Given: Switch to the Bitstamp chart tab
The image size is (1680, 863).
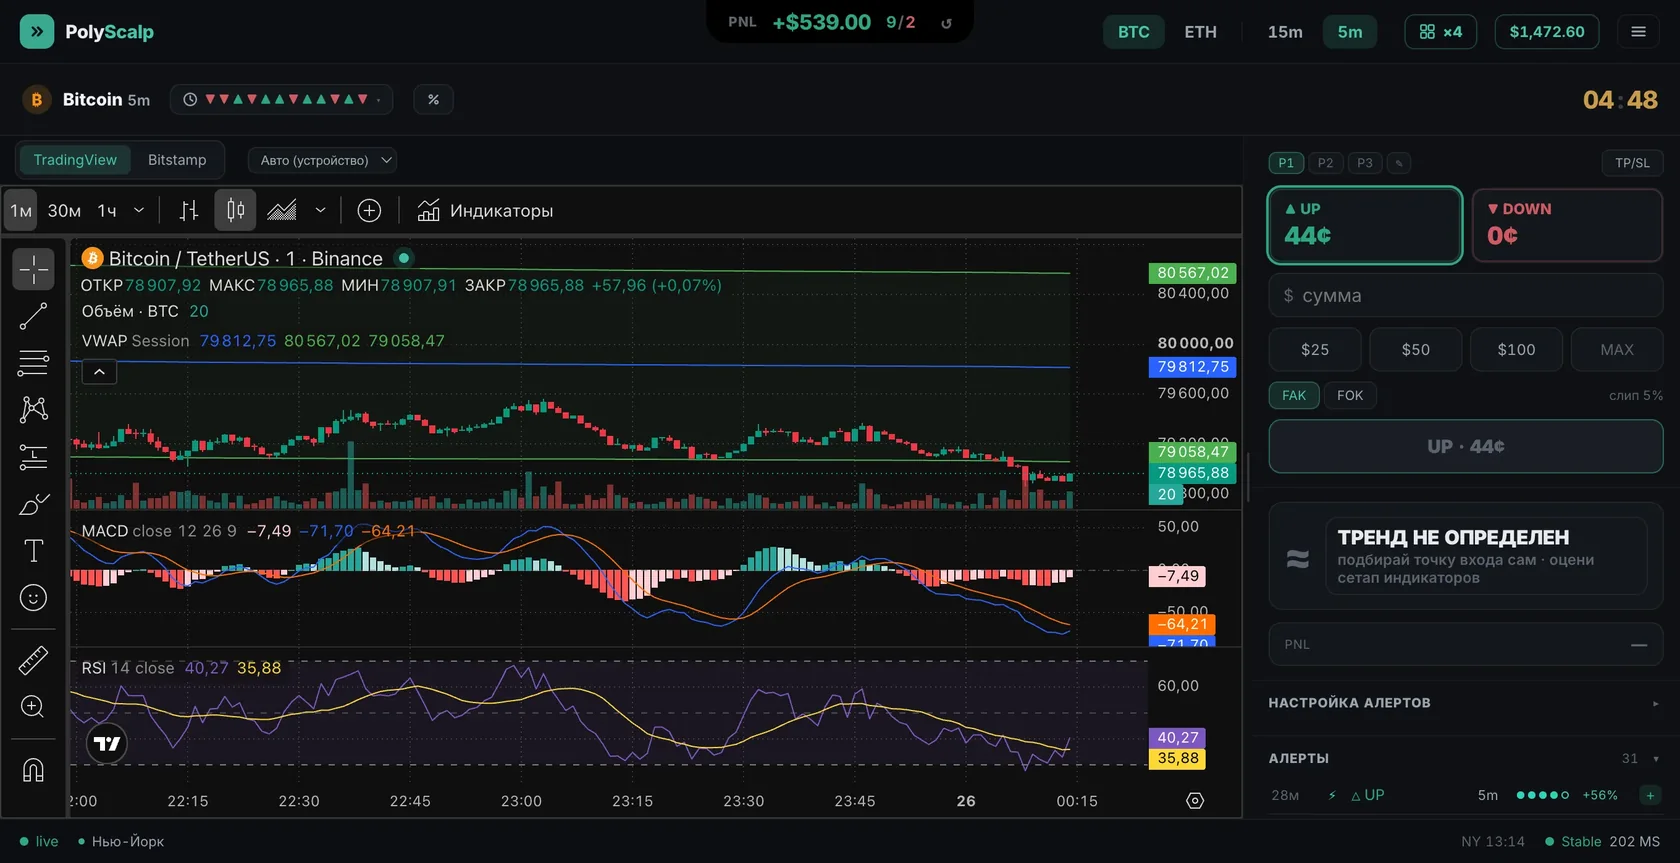Looking at the screenshot, I should tap(177, 160).
